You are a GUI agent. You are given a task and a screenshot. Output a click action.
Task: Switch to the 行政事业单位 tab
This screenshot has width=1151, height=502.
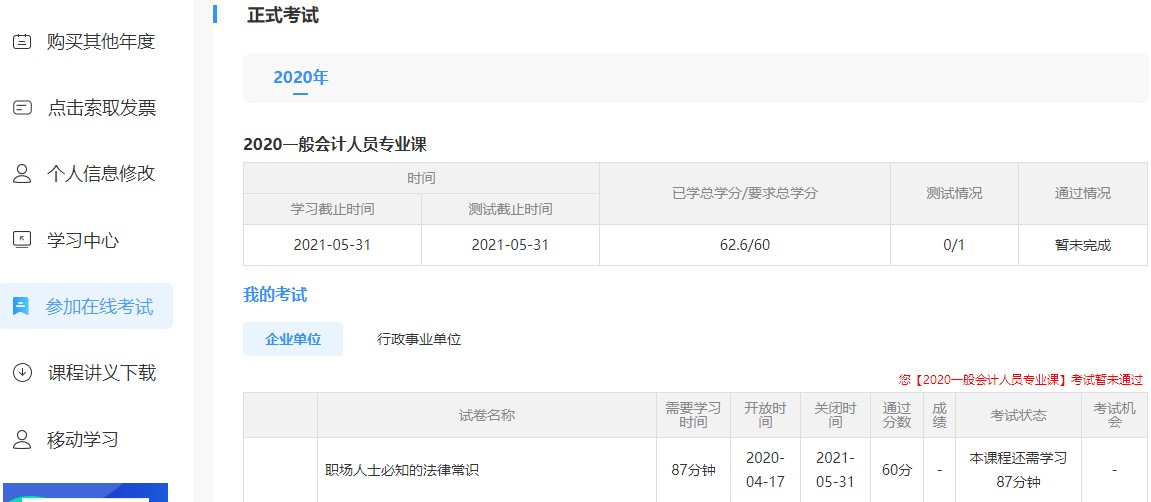coord(419,339)
